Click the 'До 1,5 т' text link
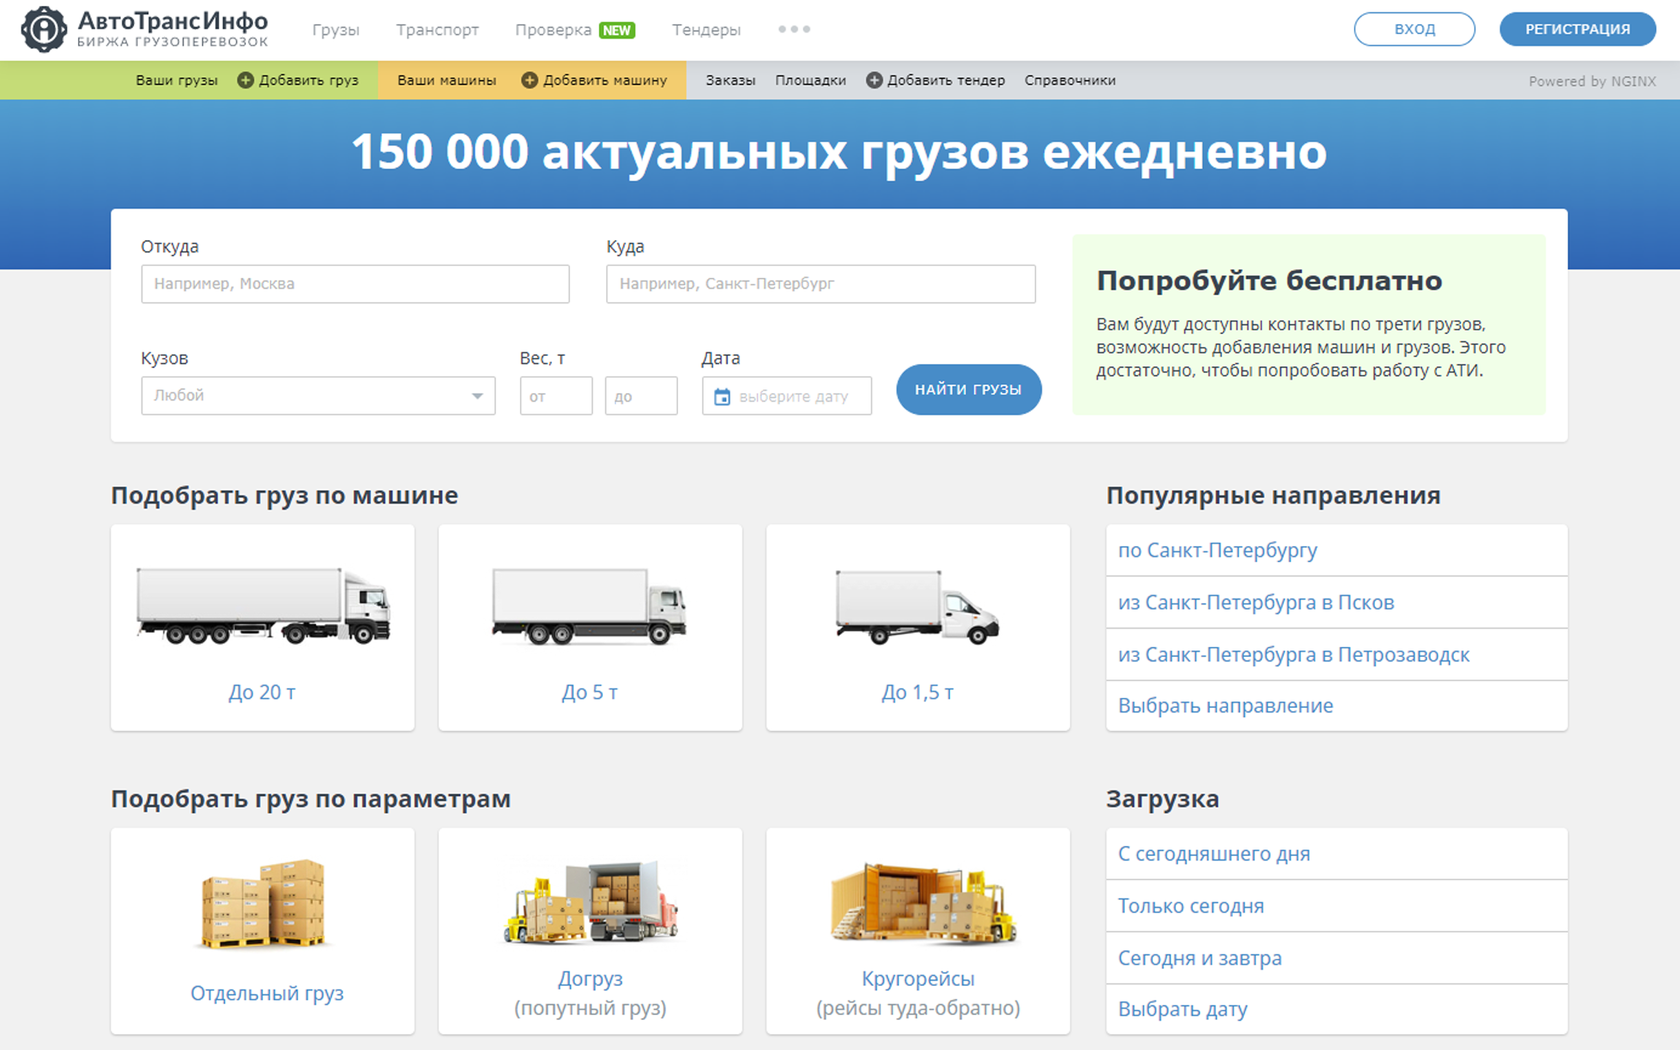This screenshot has width=1680, height=1050. [x=918, y=692]
